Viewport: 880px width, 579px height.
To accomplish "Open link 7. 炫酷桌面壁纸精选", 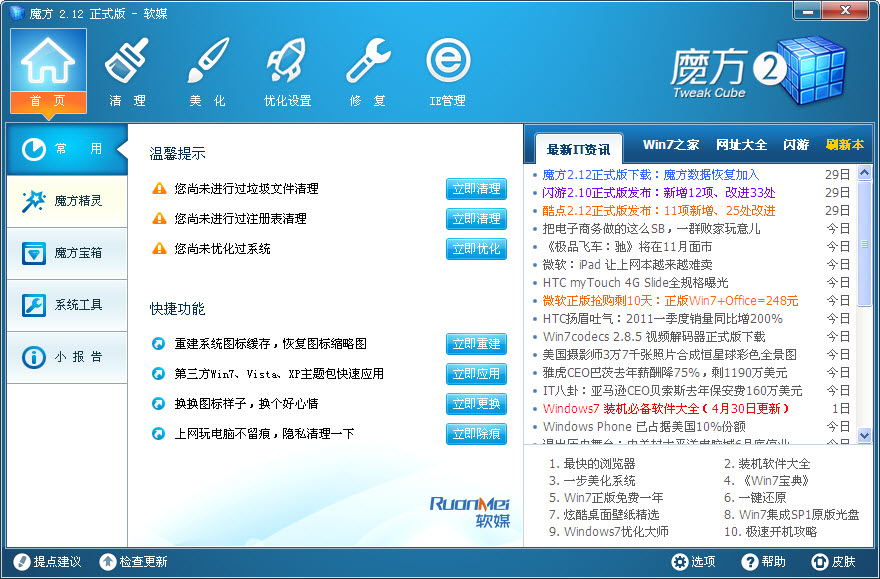I will pos(604,514).
